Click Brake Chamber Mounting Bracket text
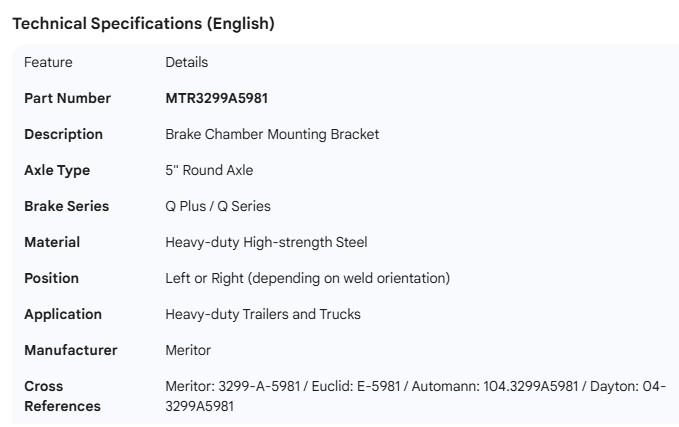 [x=272, y=134]
